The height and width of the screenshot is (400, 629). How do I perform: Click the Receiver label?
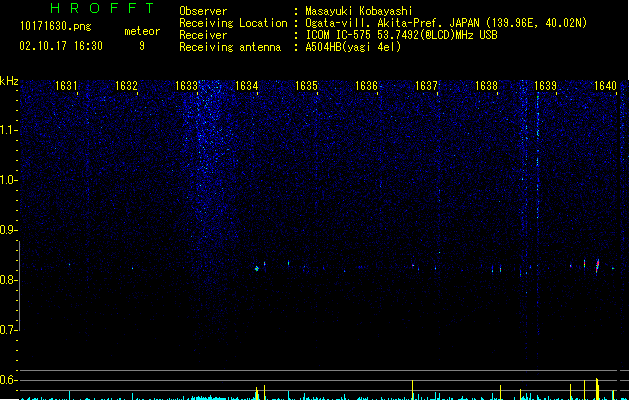tap(203, 35)
